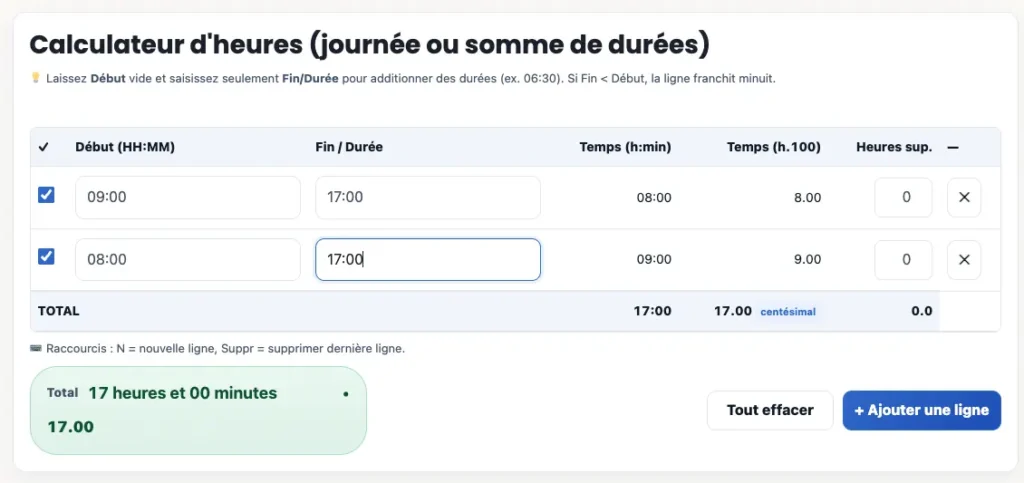This screenshot has height=483, width=1024.
Task: Click the green Total summary box
Action: 198,410
